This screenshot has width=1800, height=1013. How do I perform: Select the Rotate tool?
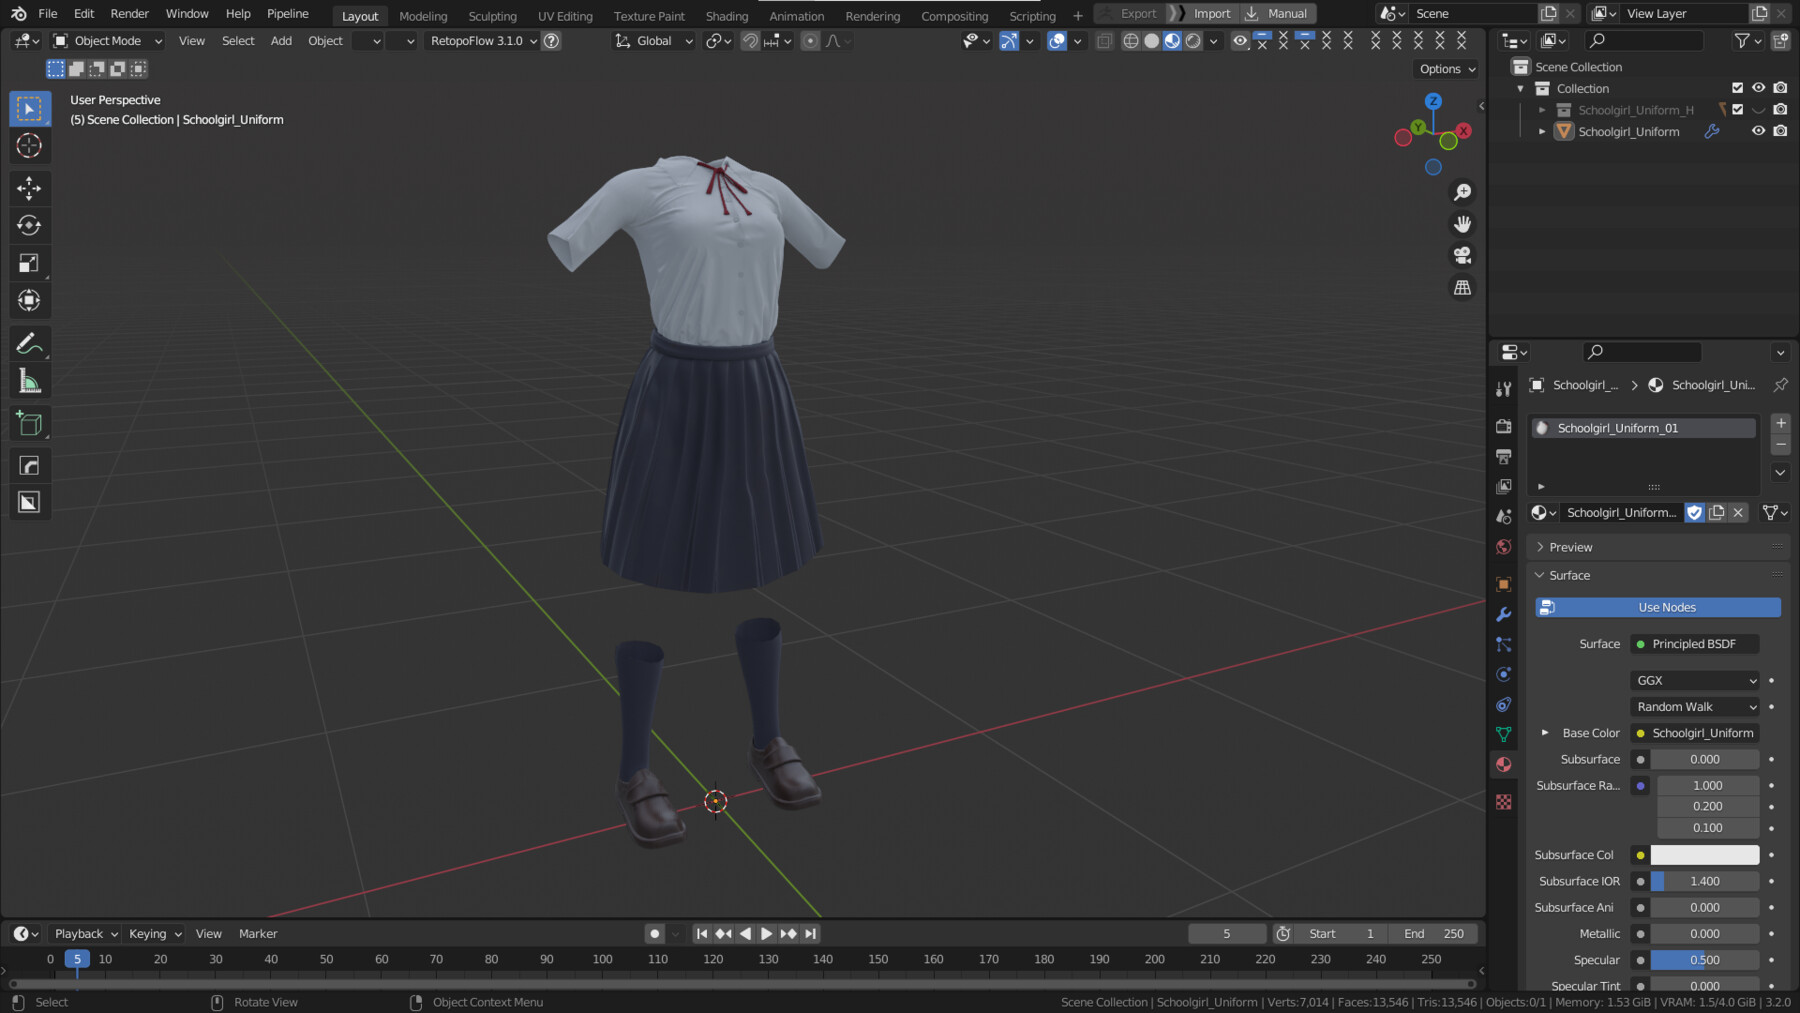pos(30,225)
